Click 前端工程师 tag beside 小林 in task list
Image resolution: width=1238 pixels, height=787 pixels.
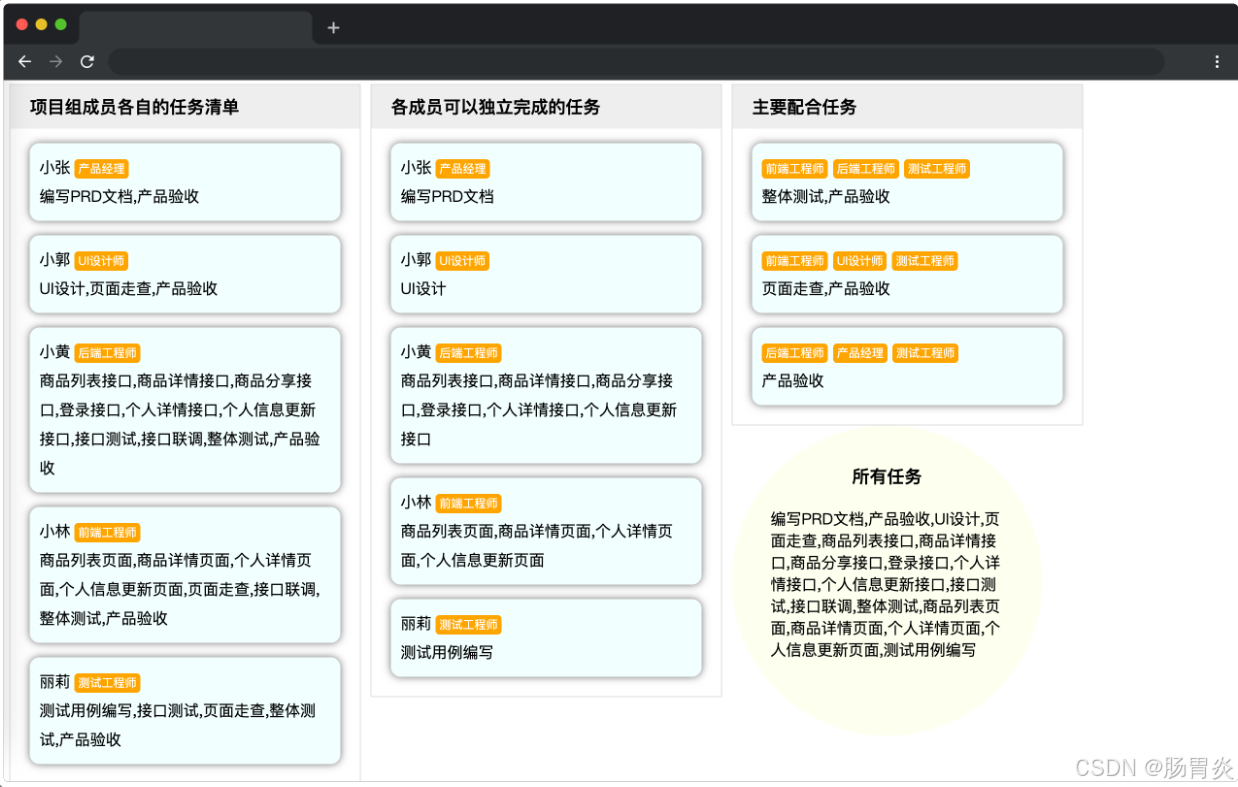point(107,533)
